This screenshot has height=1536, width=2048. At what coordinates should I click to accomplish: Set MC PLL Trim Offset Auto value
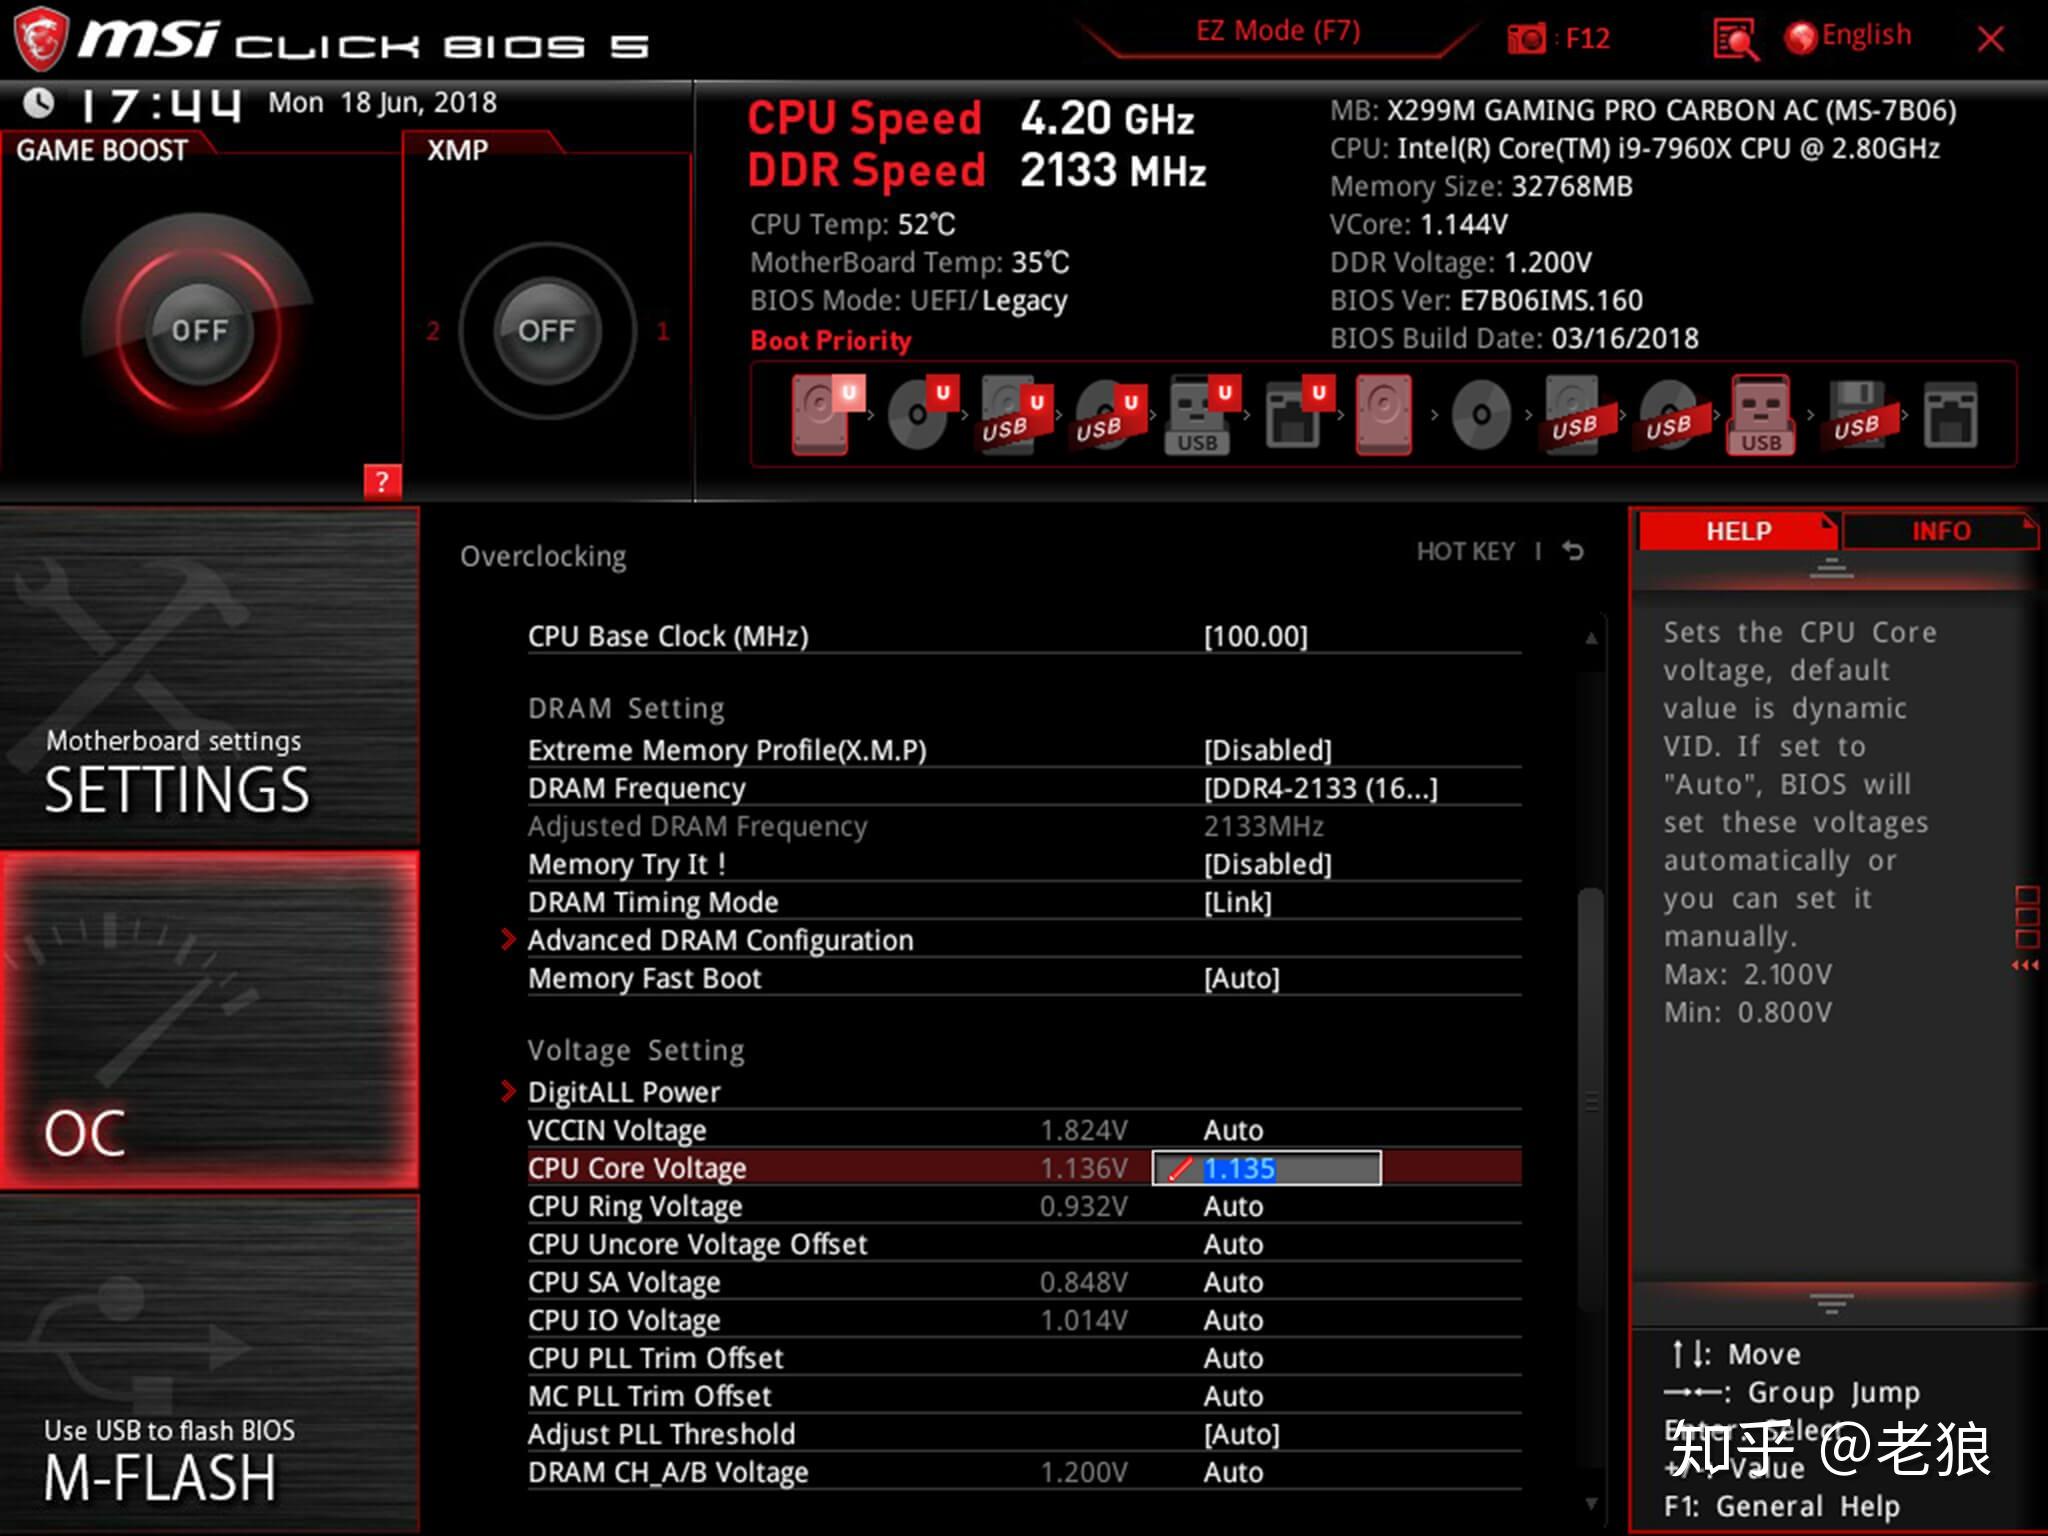click(1233, 1396)
